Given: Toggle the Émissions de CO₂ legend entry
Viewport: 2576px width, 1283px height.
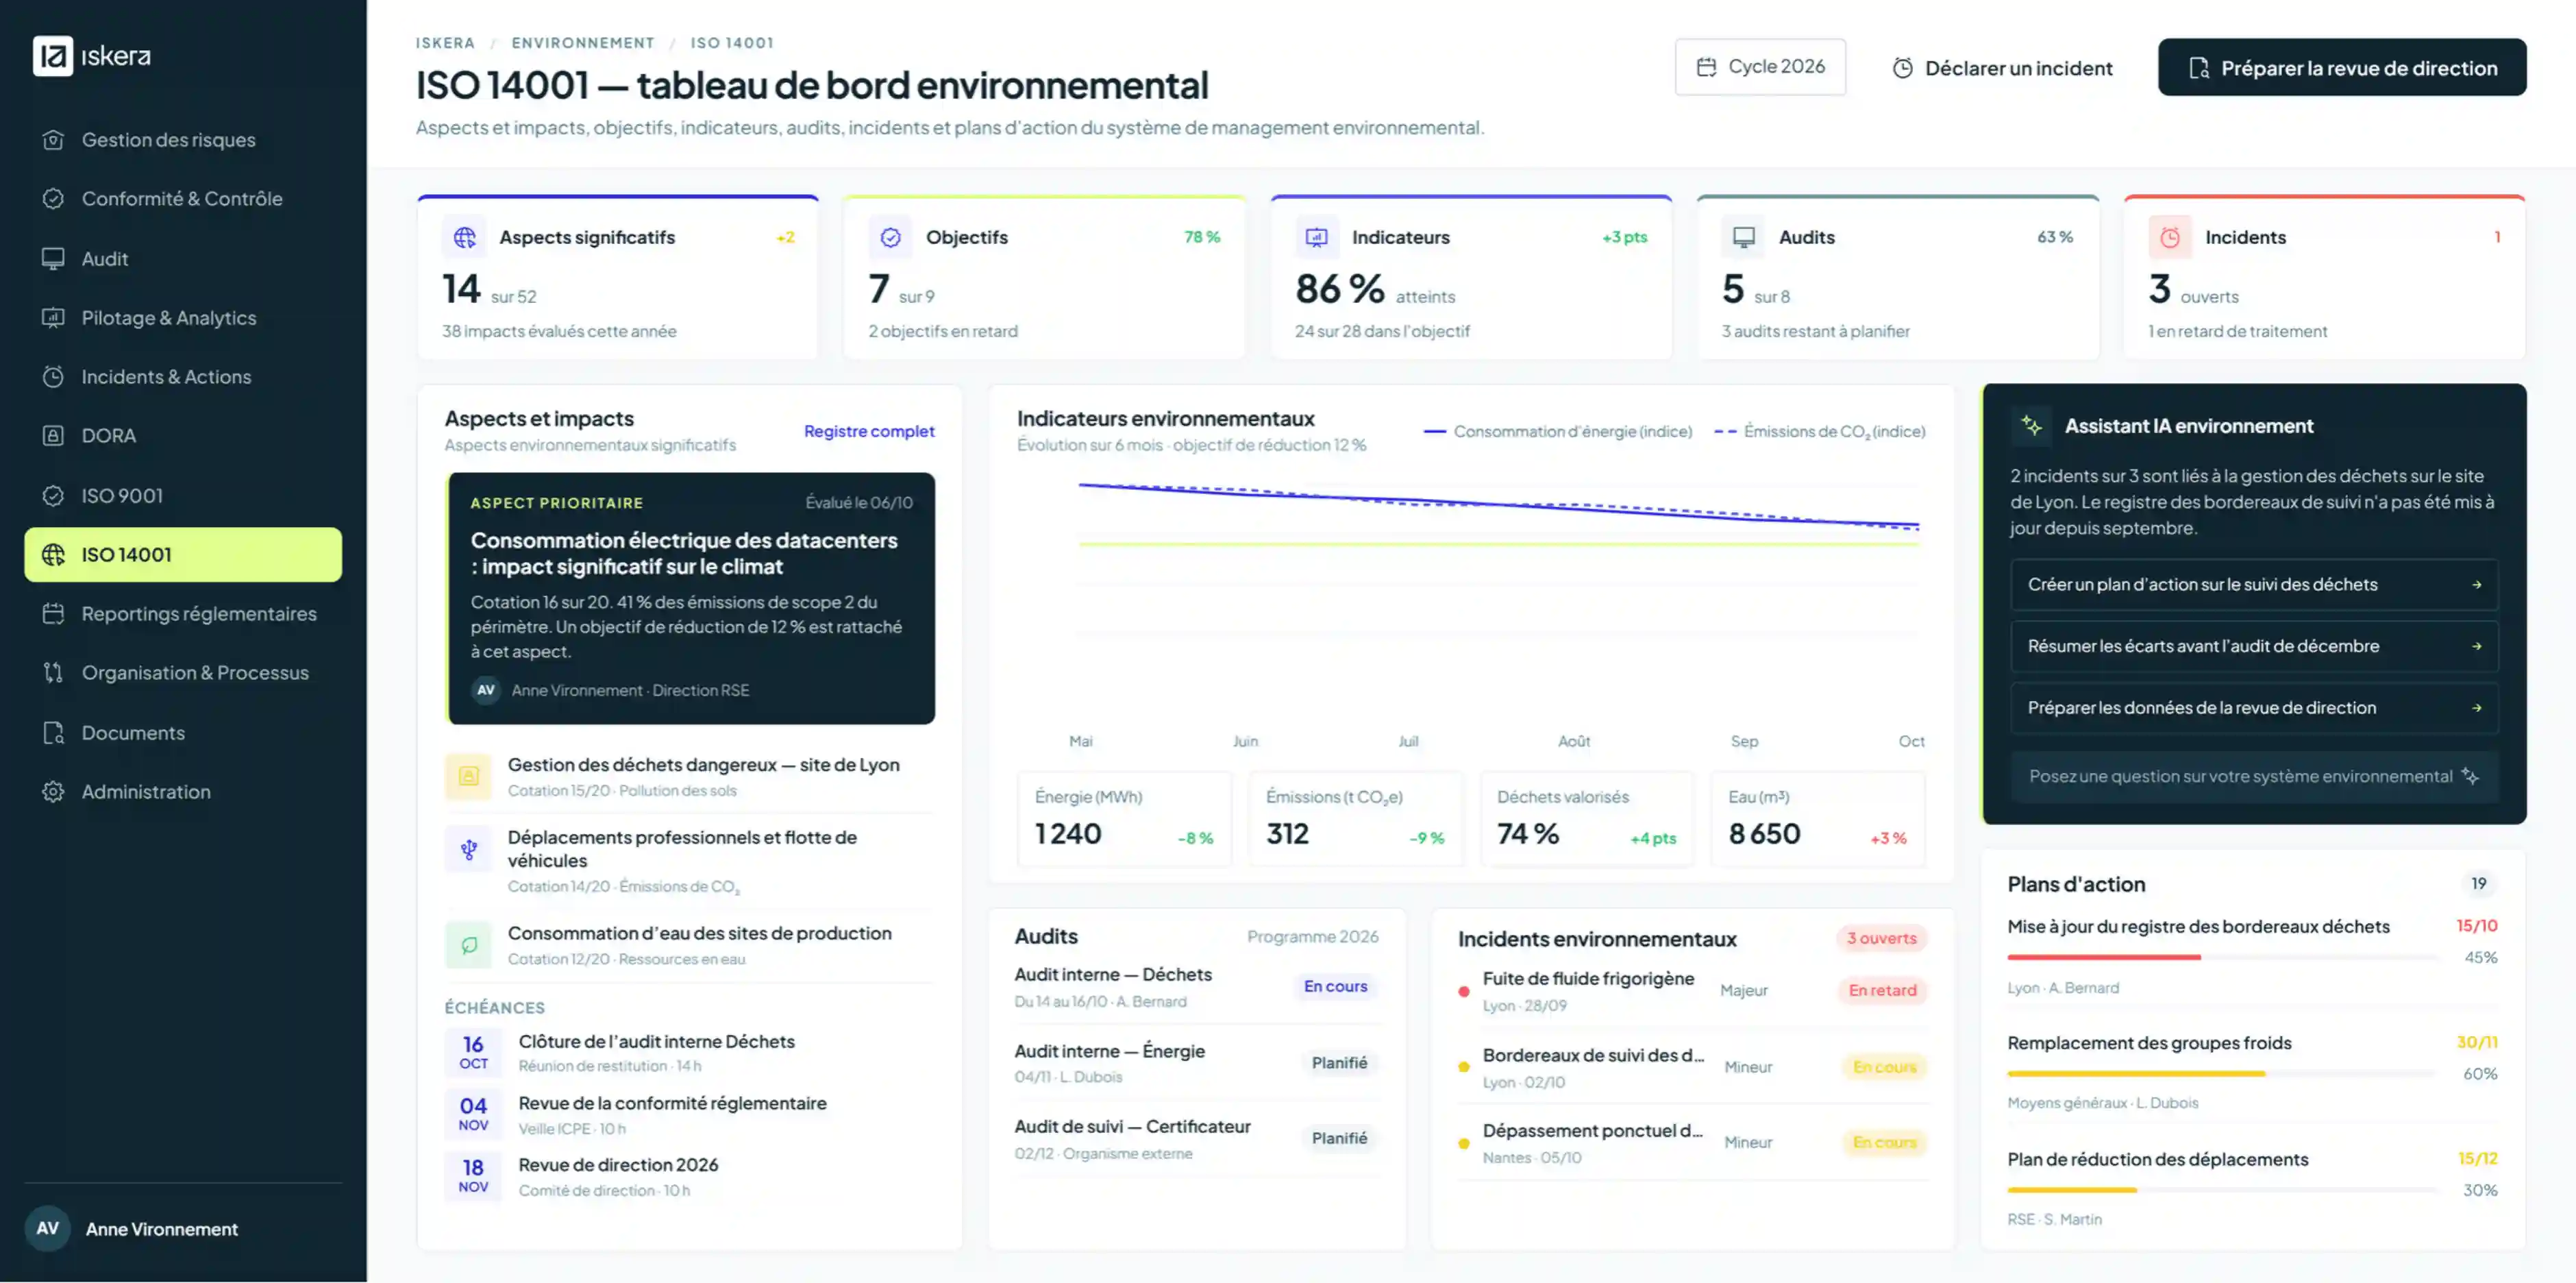Looking at the screenshot, I should tap(1820, 431).
